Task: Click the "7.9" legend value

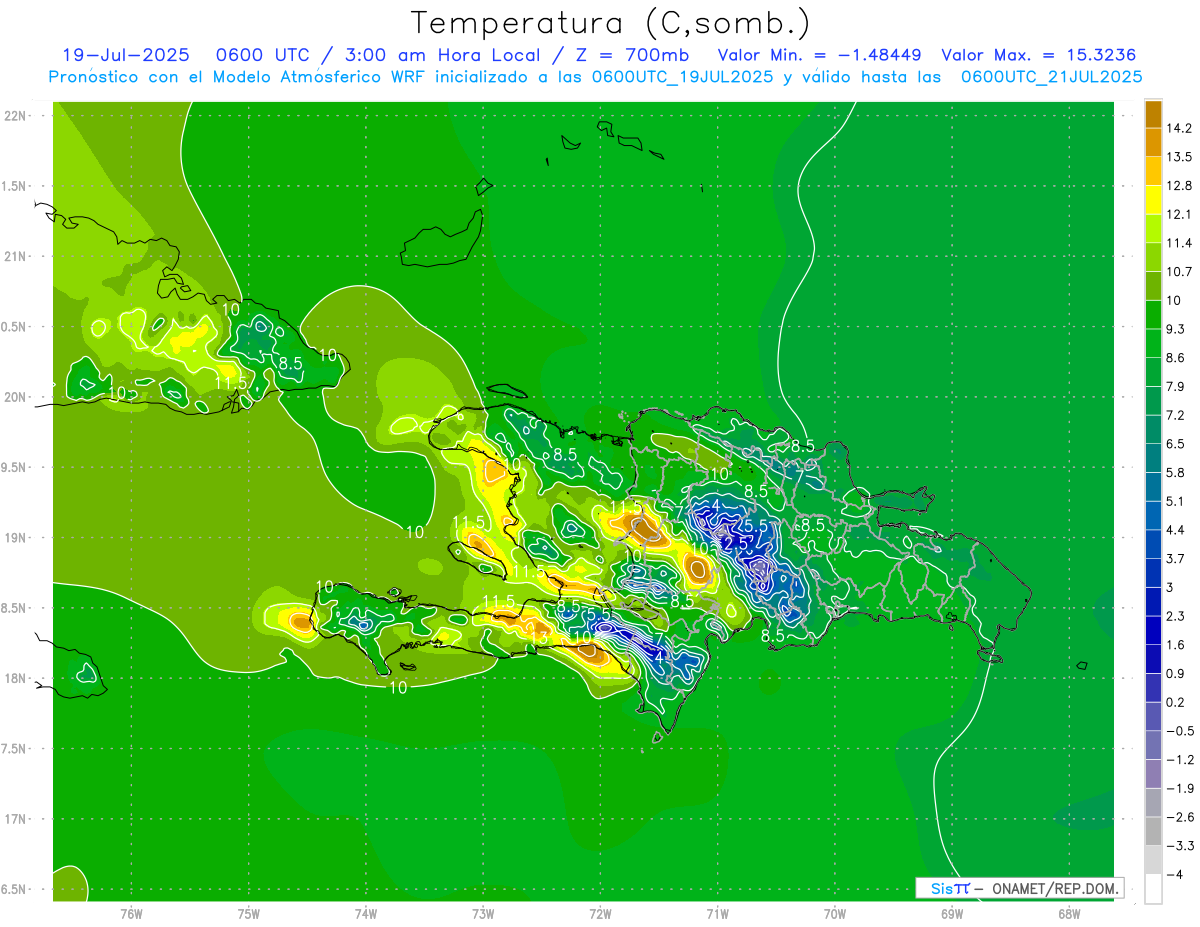Action: point(1175,386)
